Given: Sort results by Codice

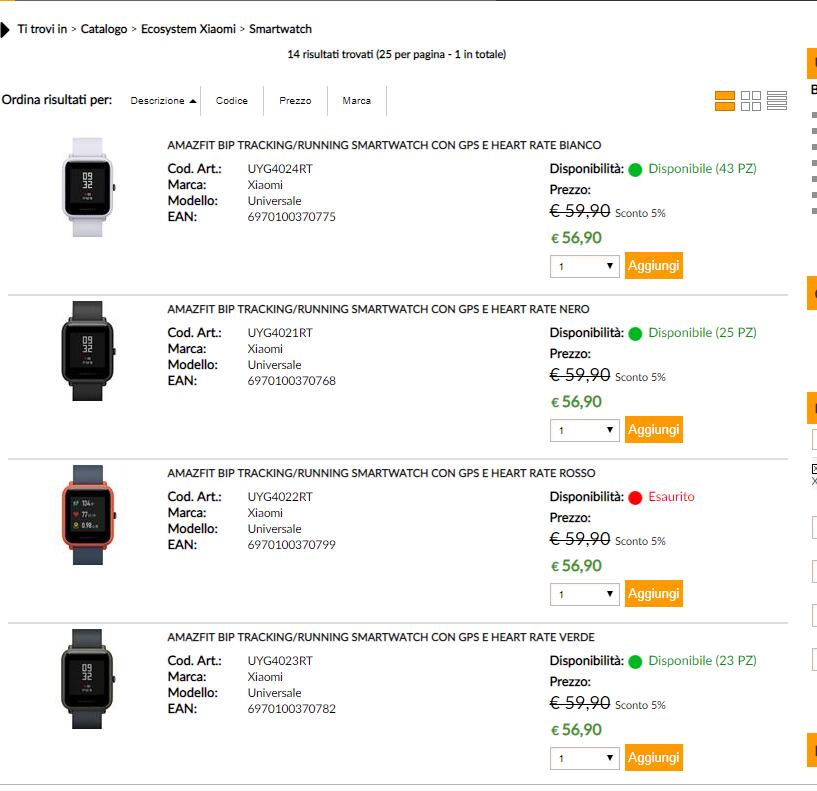Looking at the screenshot, I should [232, 101].
